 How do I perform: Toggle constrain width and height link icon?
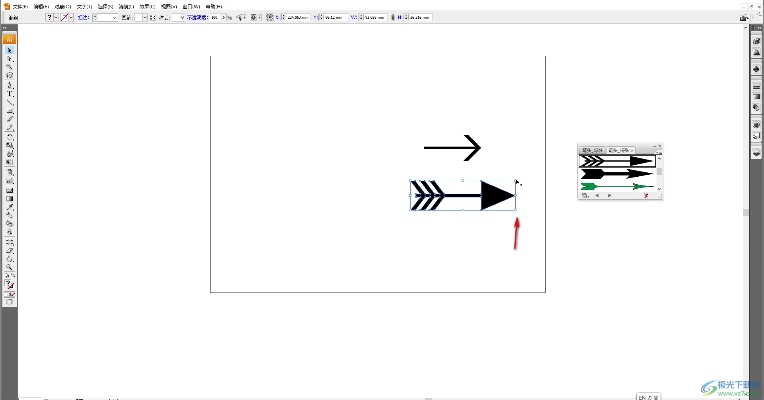tap(393, 18)
